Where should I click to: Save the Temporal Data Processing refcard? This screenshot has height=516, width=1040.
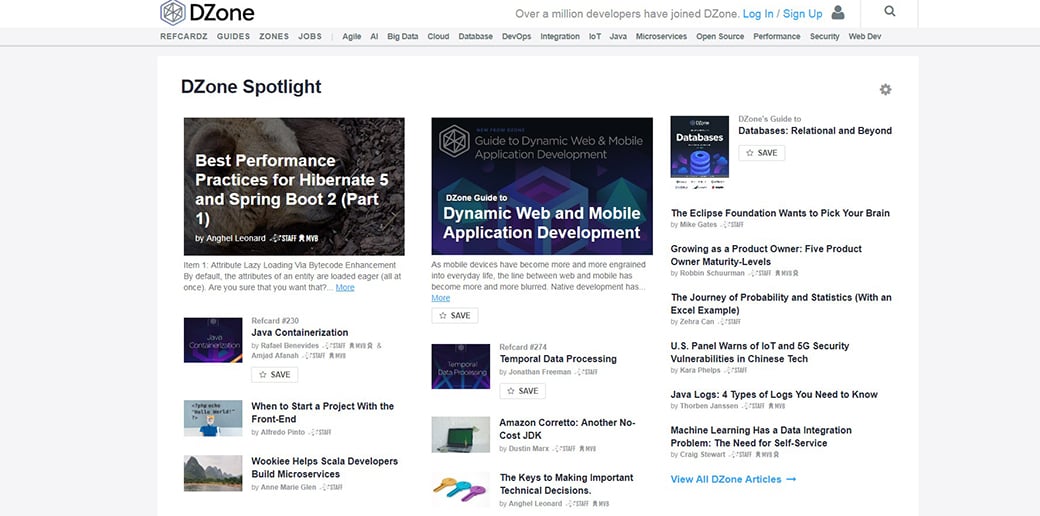click(x=522, y=391)
